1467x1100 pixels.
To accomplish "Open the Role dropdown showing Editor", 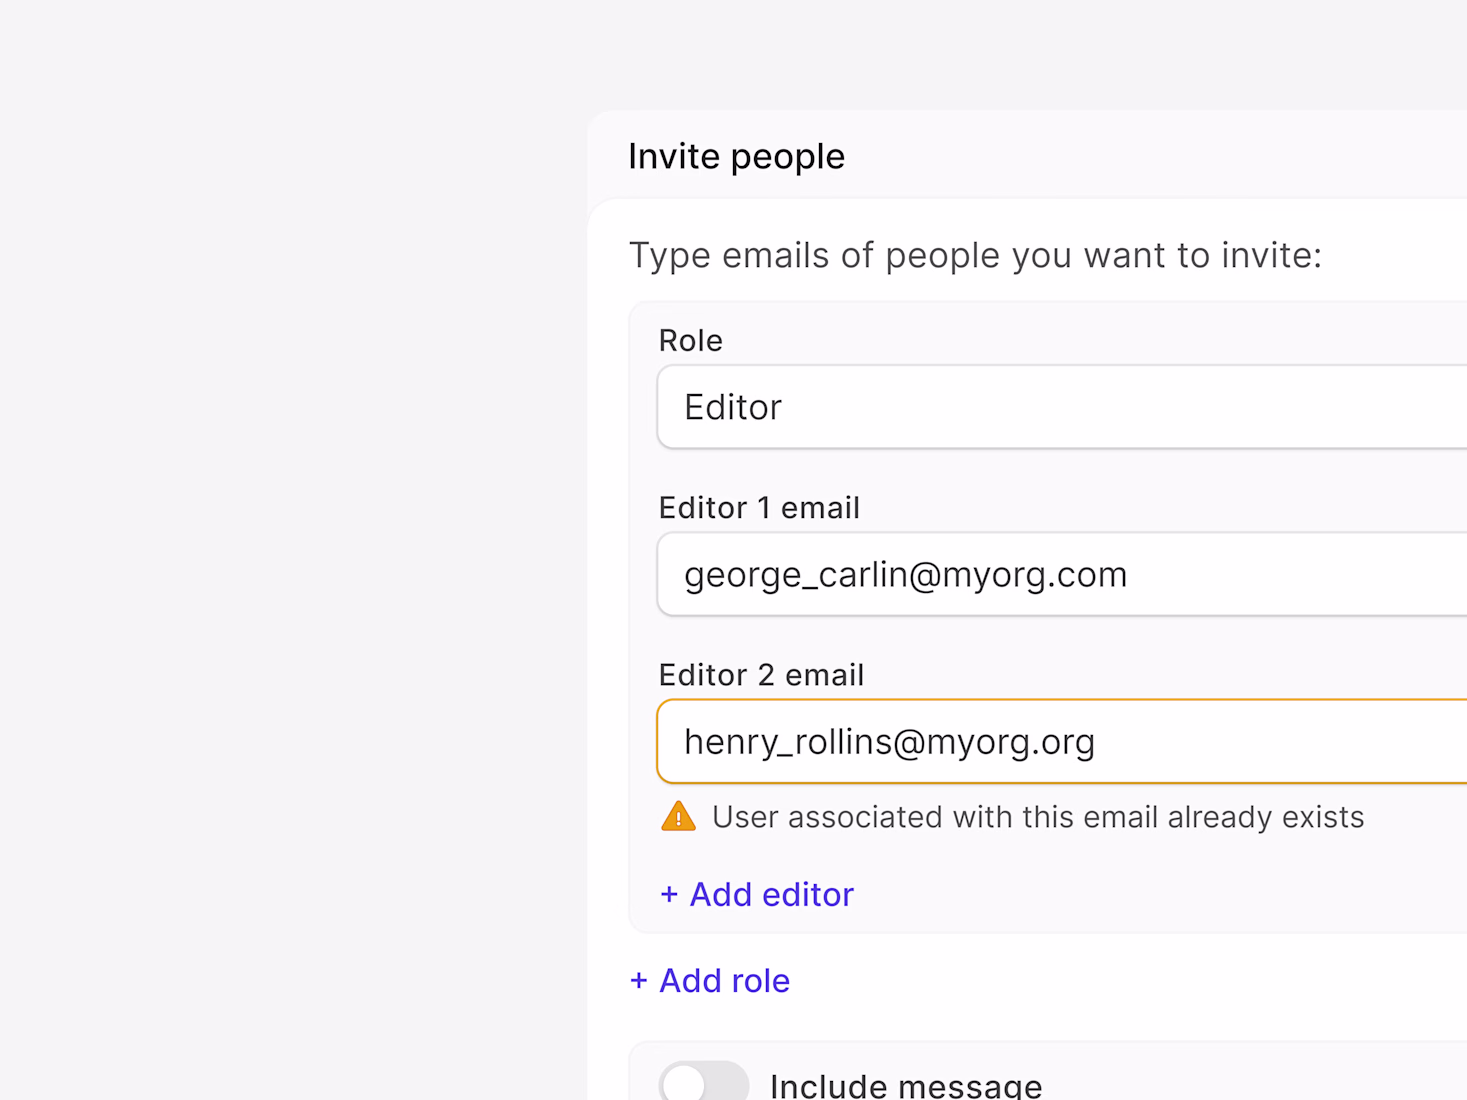I will point(1062,407).
